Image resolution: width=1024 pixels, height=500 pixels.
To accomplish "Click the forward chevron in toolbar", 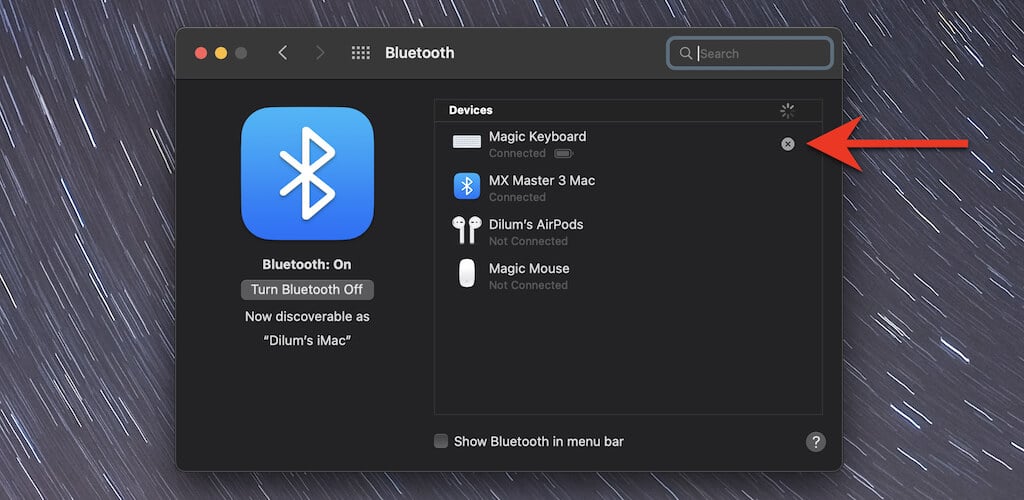I will click(x=320, y=53).
